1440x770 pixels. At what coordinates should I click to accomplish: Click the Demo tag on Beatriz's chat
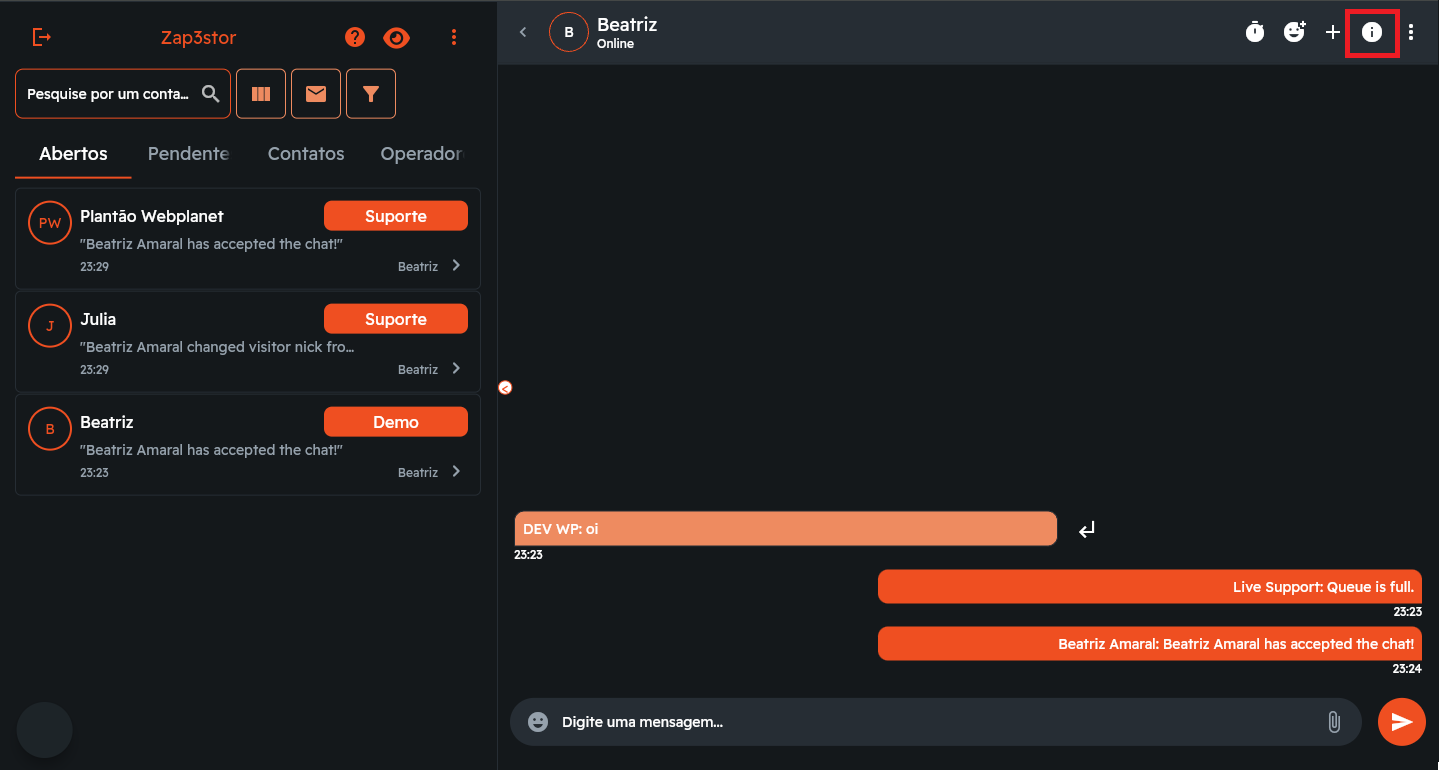click(x=396, y=422)
